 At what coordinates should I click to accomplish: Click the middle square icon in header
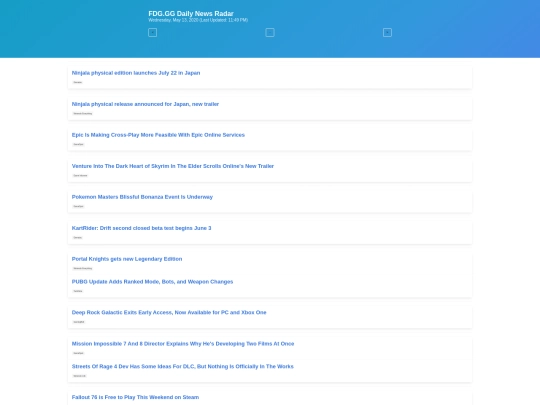[270, 32]
